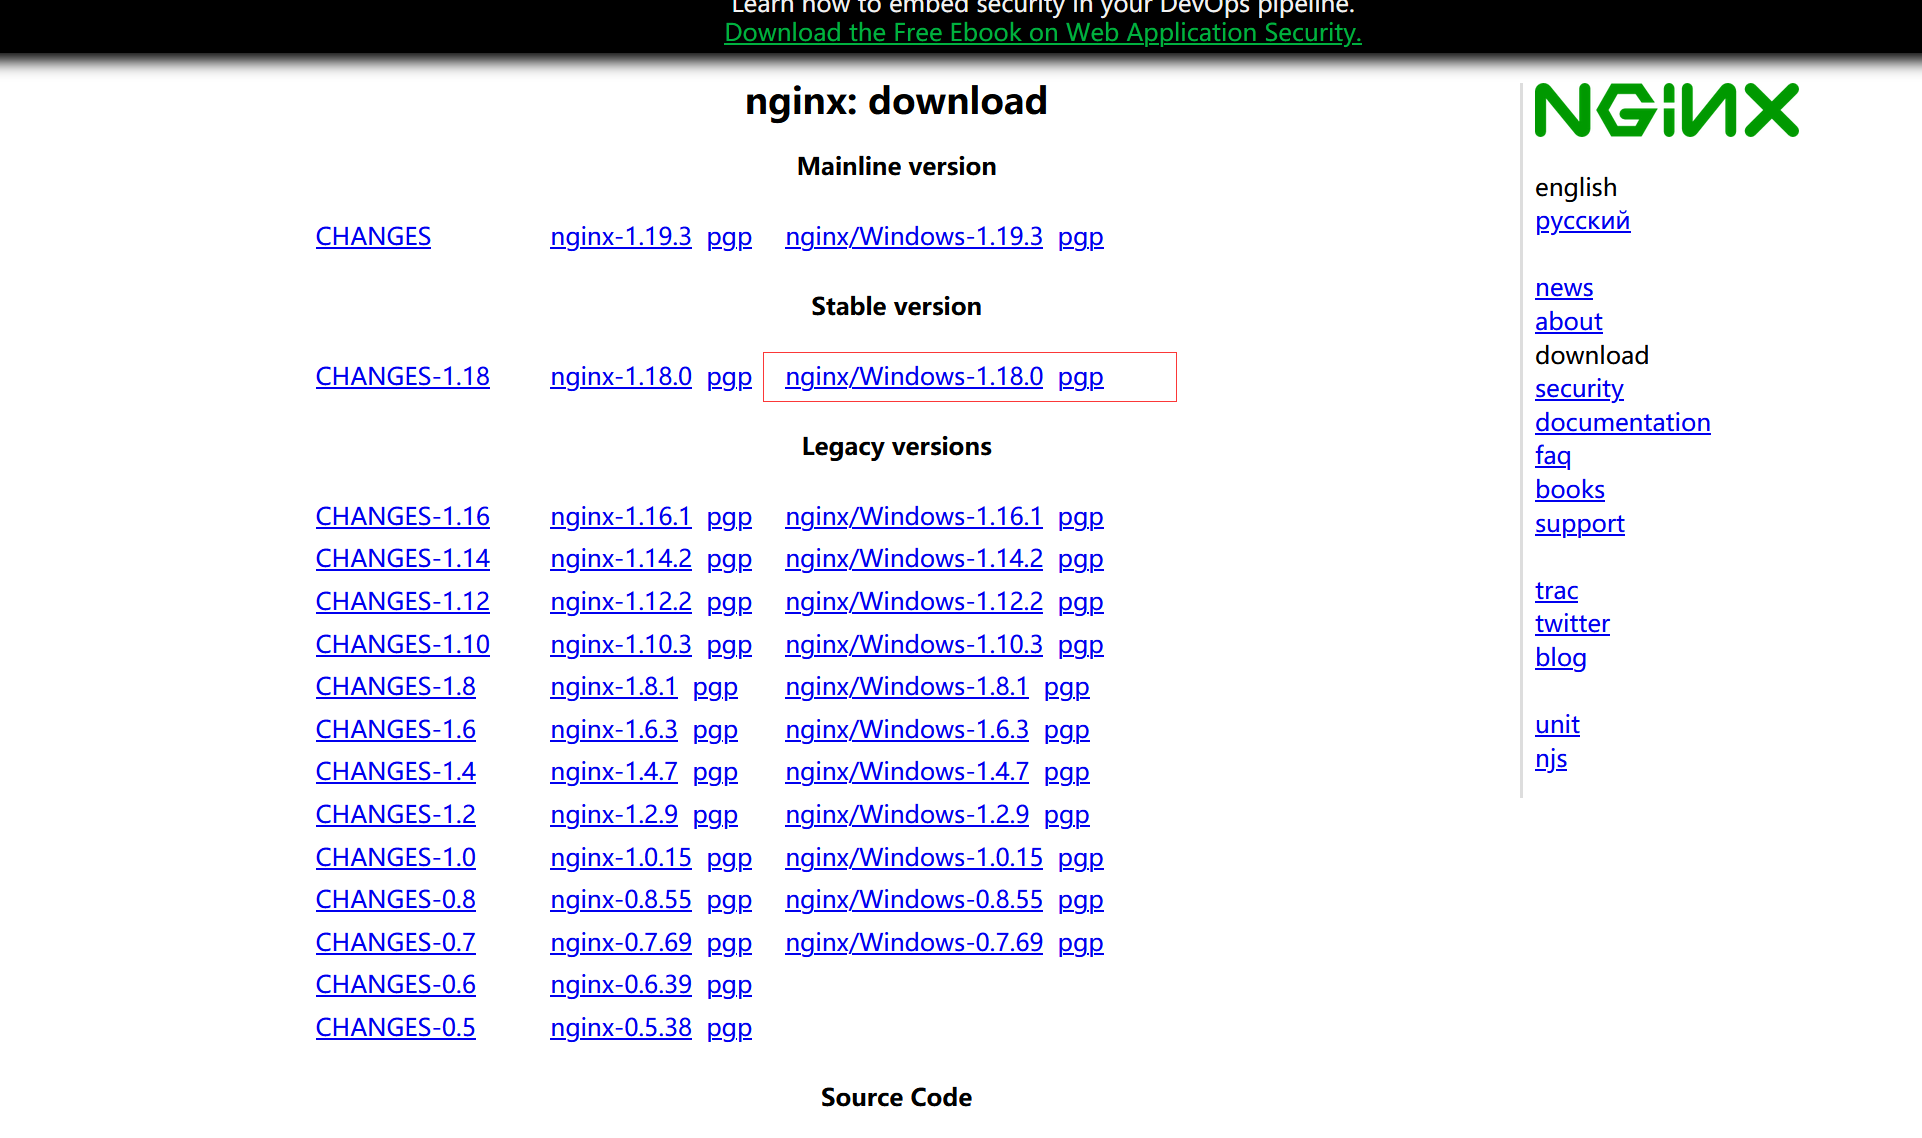Download nginx/Windows-0.7.69 legacy build
The image size is (1922, 1138).
tap(913, 943)
